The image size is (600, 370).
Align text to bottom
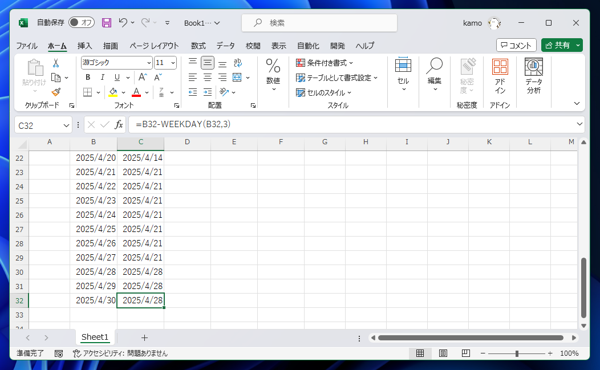(222, 63)
